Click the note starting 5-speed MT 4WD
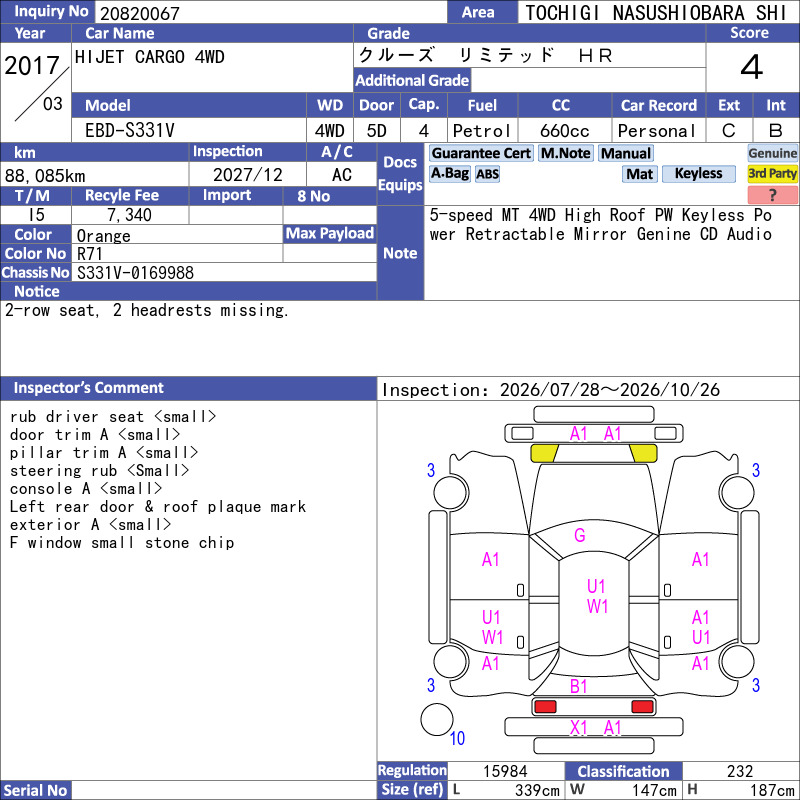This screenshot has width=800, height=800. pos(601,224)
